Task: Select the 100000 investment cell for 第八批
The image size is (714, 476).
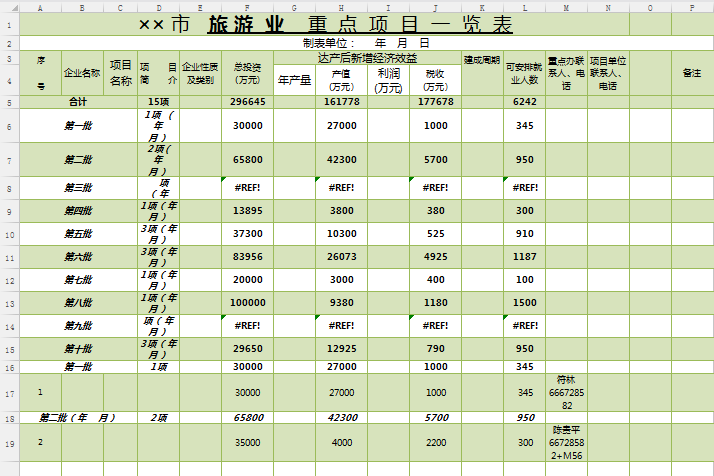Action: tap(247, 302)
